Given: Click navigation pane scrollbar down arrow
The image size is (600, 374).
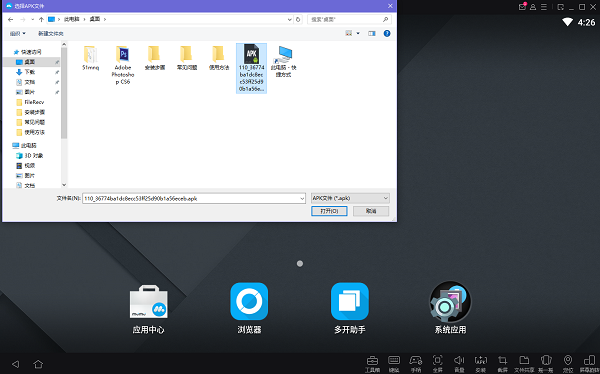Looking at the screenshot, I should [x=64, y=185].
